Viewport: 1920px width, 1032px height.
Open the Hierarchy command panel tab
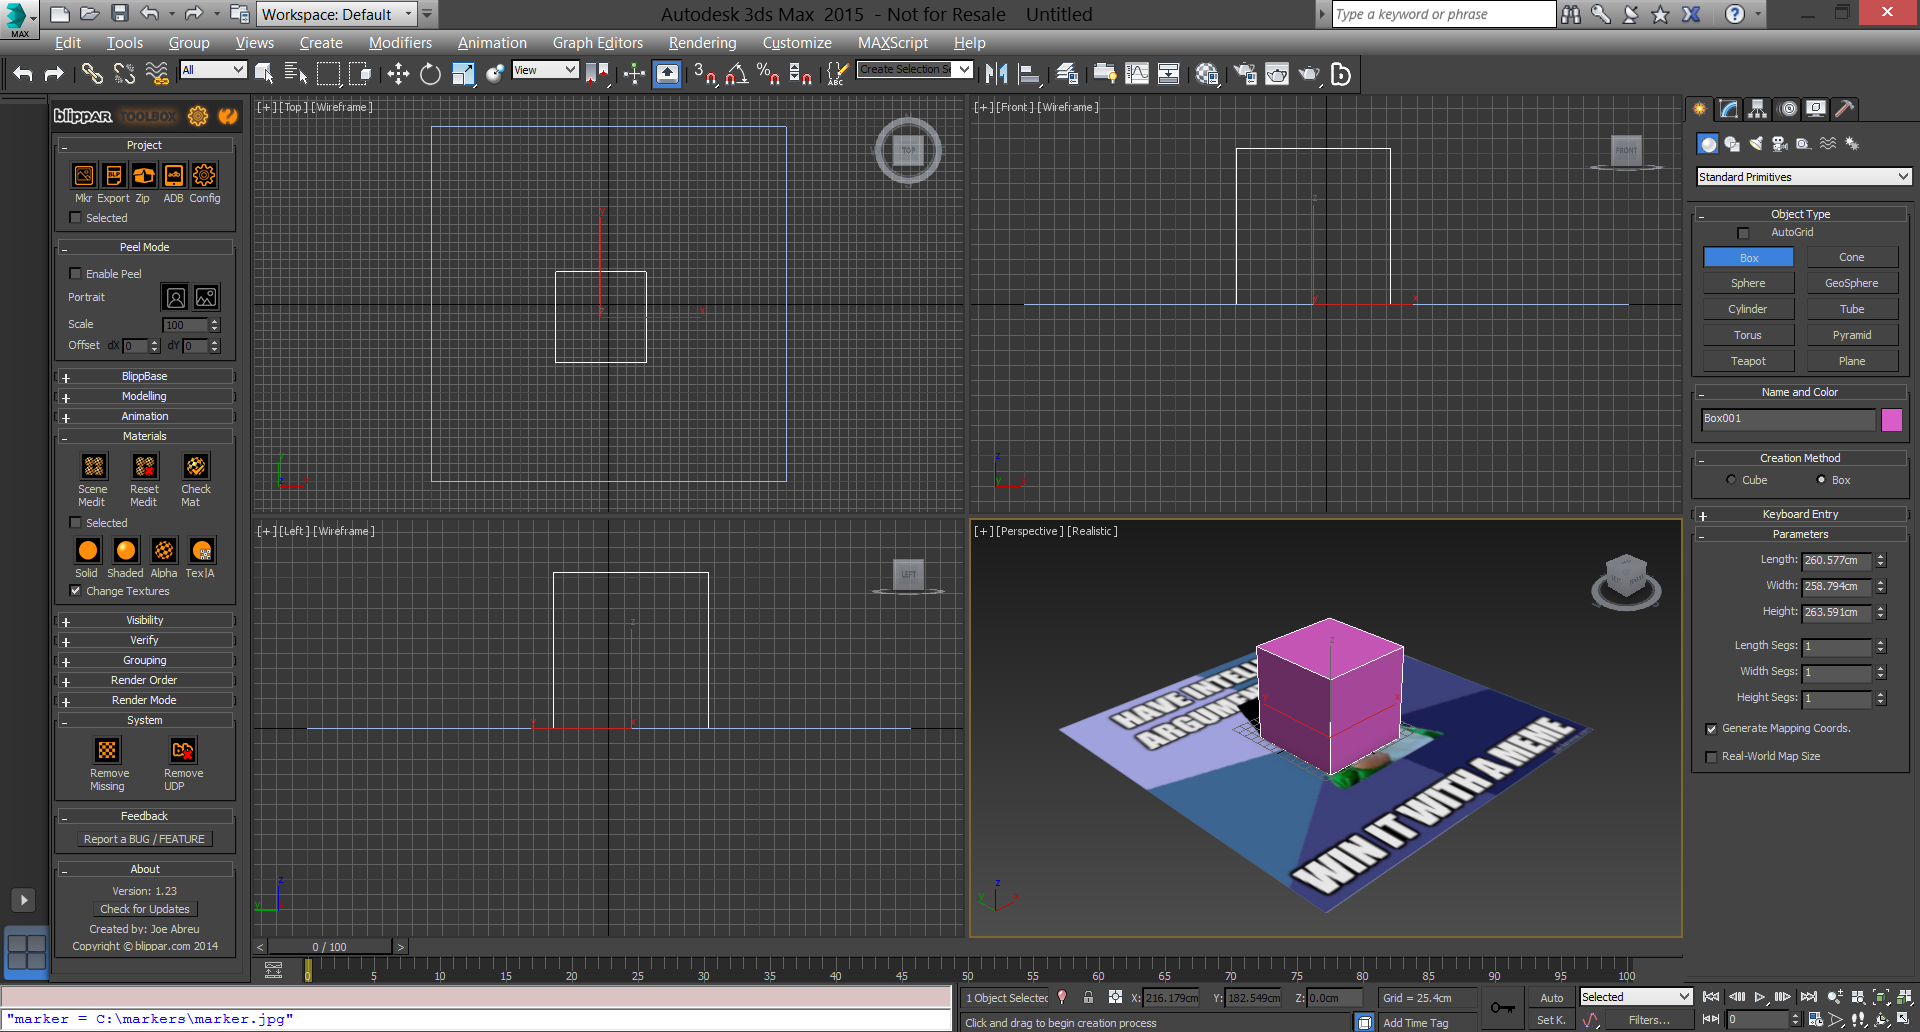(x=1757, y=109)
